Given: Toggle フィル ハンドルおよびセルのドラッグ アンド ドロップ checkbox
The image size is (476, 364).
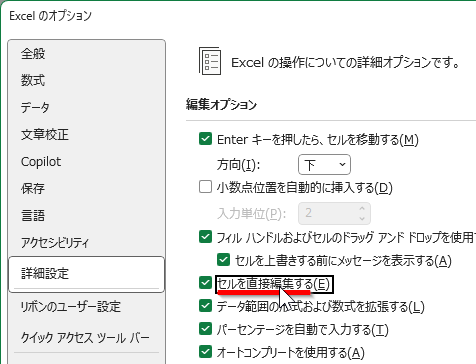Looking at the screenshot, I should [205, 237].
